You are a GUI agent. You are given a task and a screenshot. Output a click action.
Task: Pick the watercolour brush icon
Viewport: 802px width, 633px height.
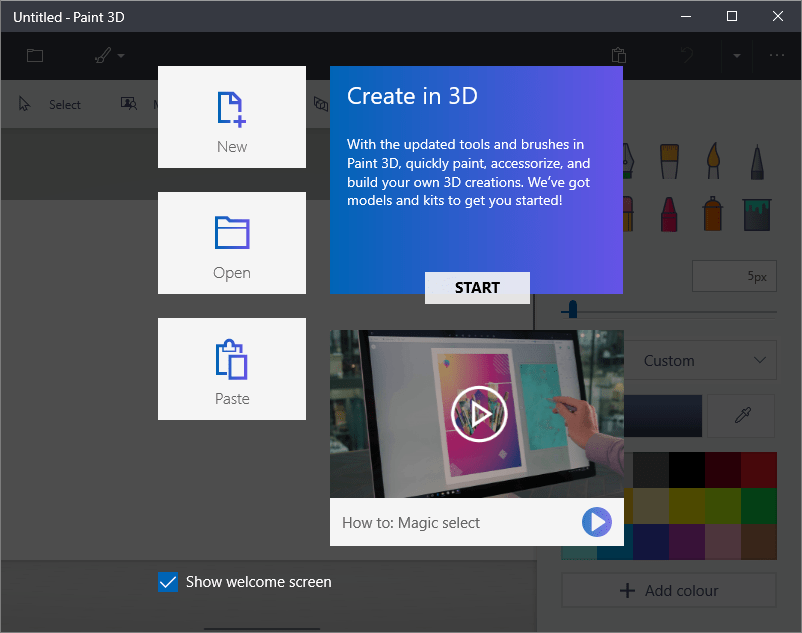(x=714, y=161)
